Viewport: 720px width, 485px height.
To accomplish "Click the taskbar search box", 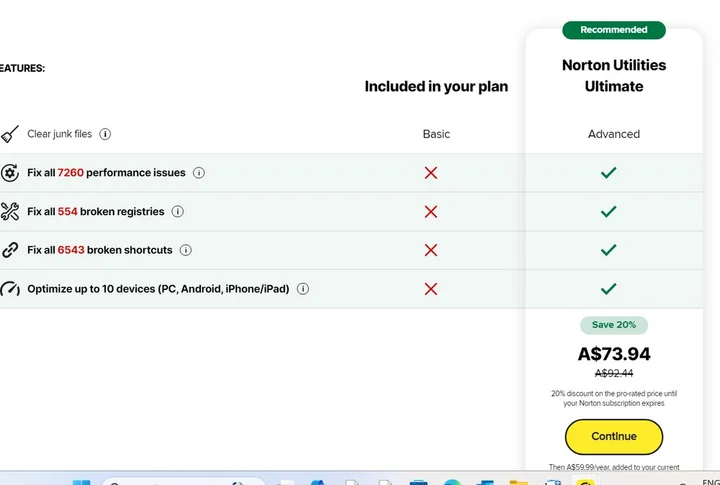I will [183, 481].
